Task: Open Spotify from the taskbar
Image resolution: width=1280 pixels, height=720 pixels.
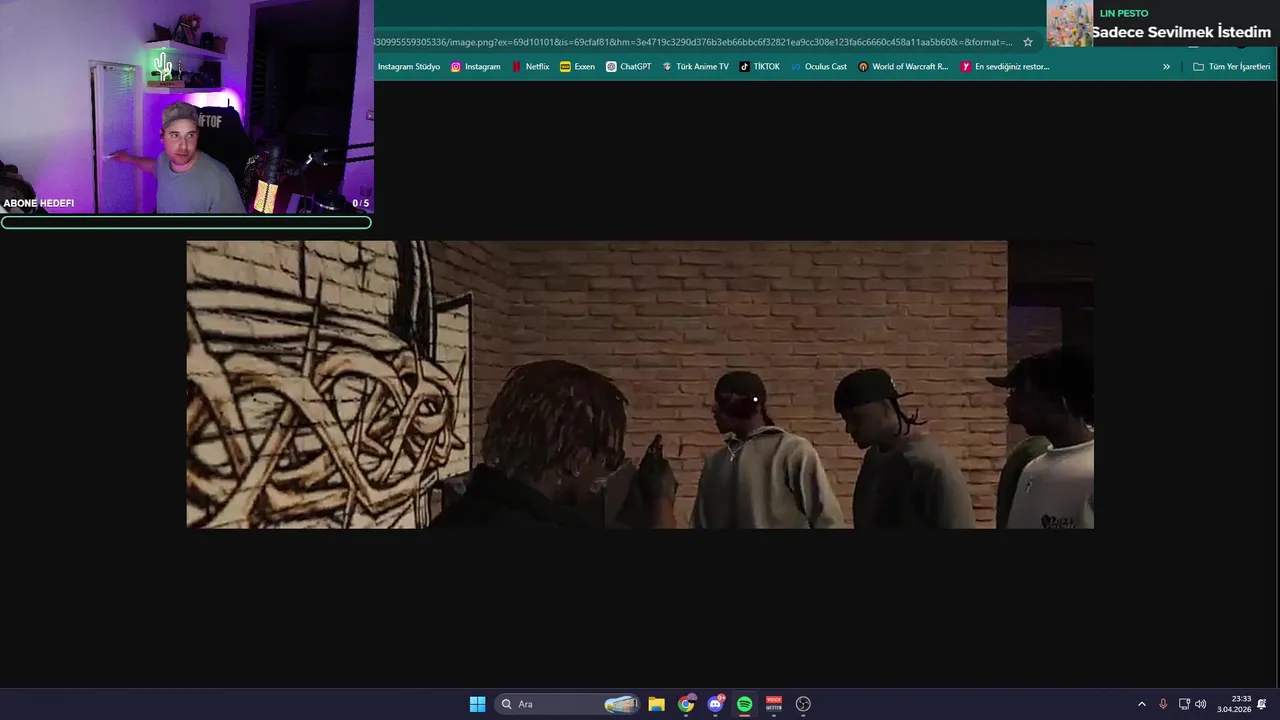Action: (x=744, y=704)
